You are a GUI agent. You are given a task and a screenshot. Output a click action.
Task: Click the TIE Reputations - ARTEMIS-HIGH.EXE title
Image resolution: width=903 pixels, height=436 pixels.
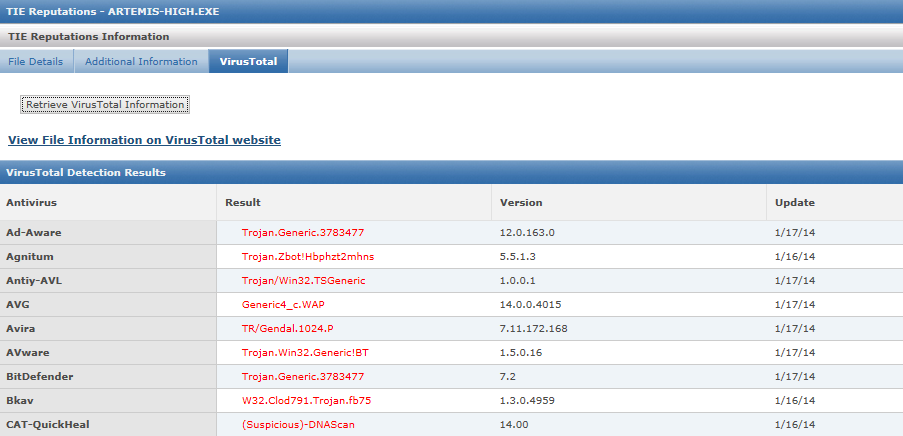[112, 11]
